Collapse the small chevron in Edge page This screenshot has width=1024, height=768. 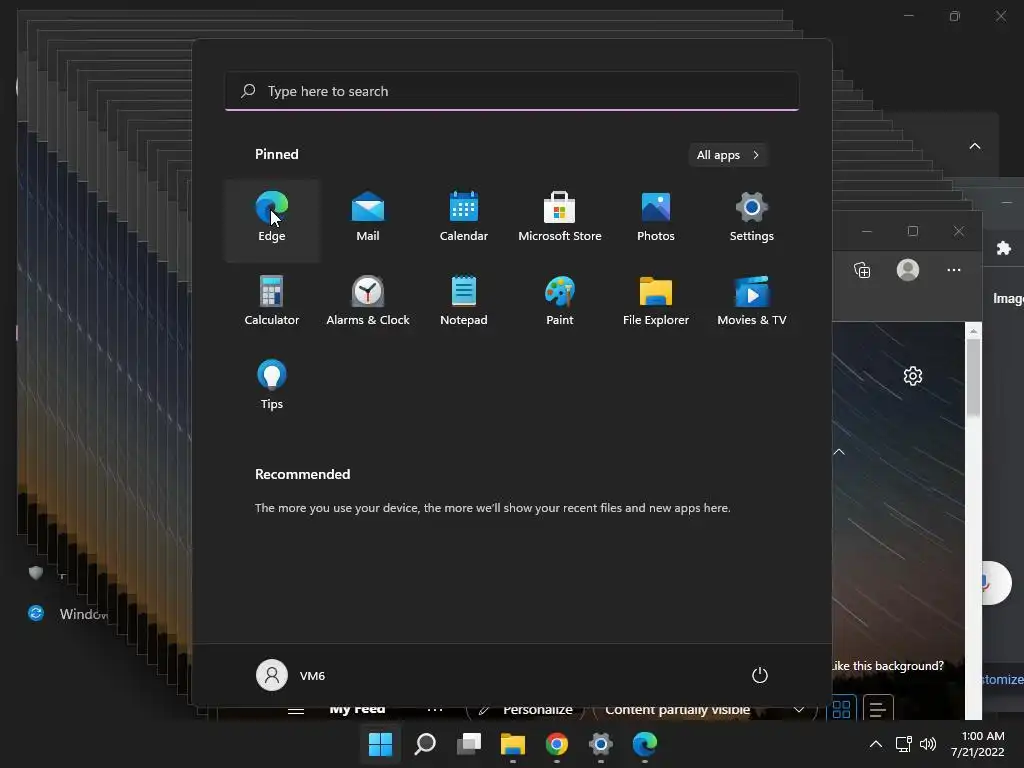click(839, 452)
